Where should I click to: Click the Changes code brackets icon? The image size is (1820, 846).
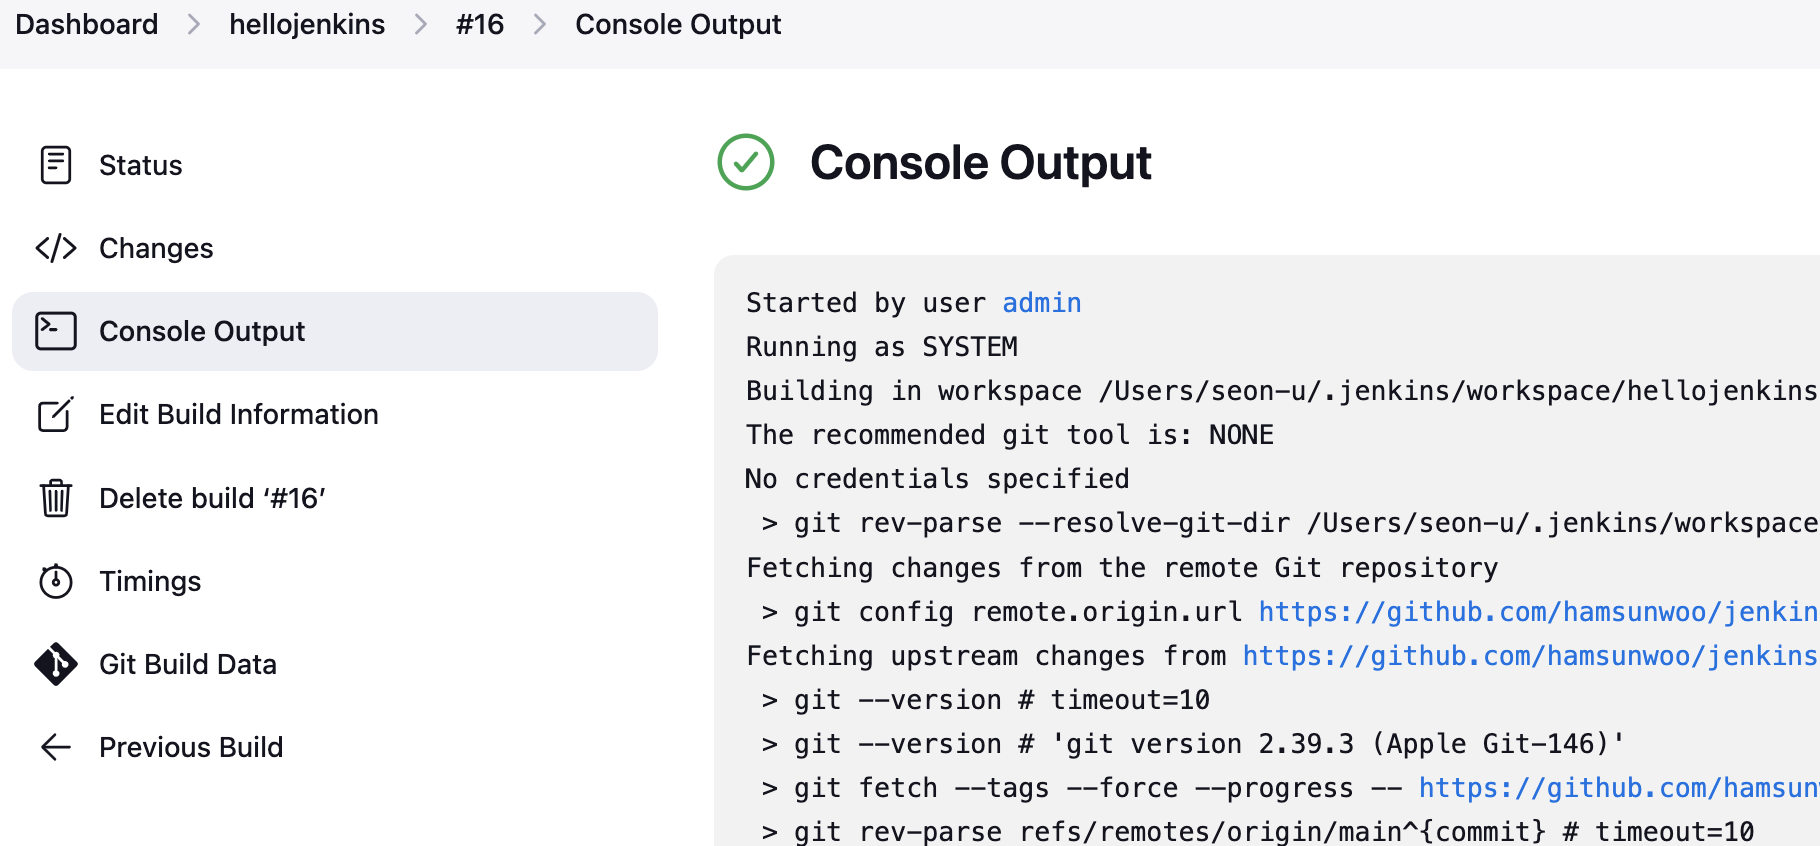pyautogui.click(x=56, y=248)
